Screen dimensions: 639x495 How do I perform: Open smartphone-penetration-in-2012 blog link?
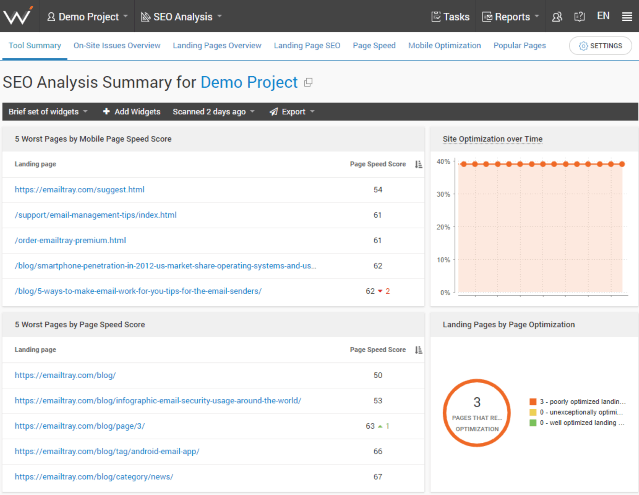[x=165, y=266]
